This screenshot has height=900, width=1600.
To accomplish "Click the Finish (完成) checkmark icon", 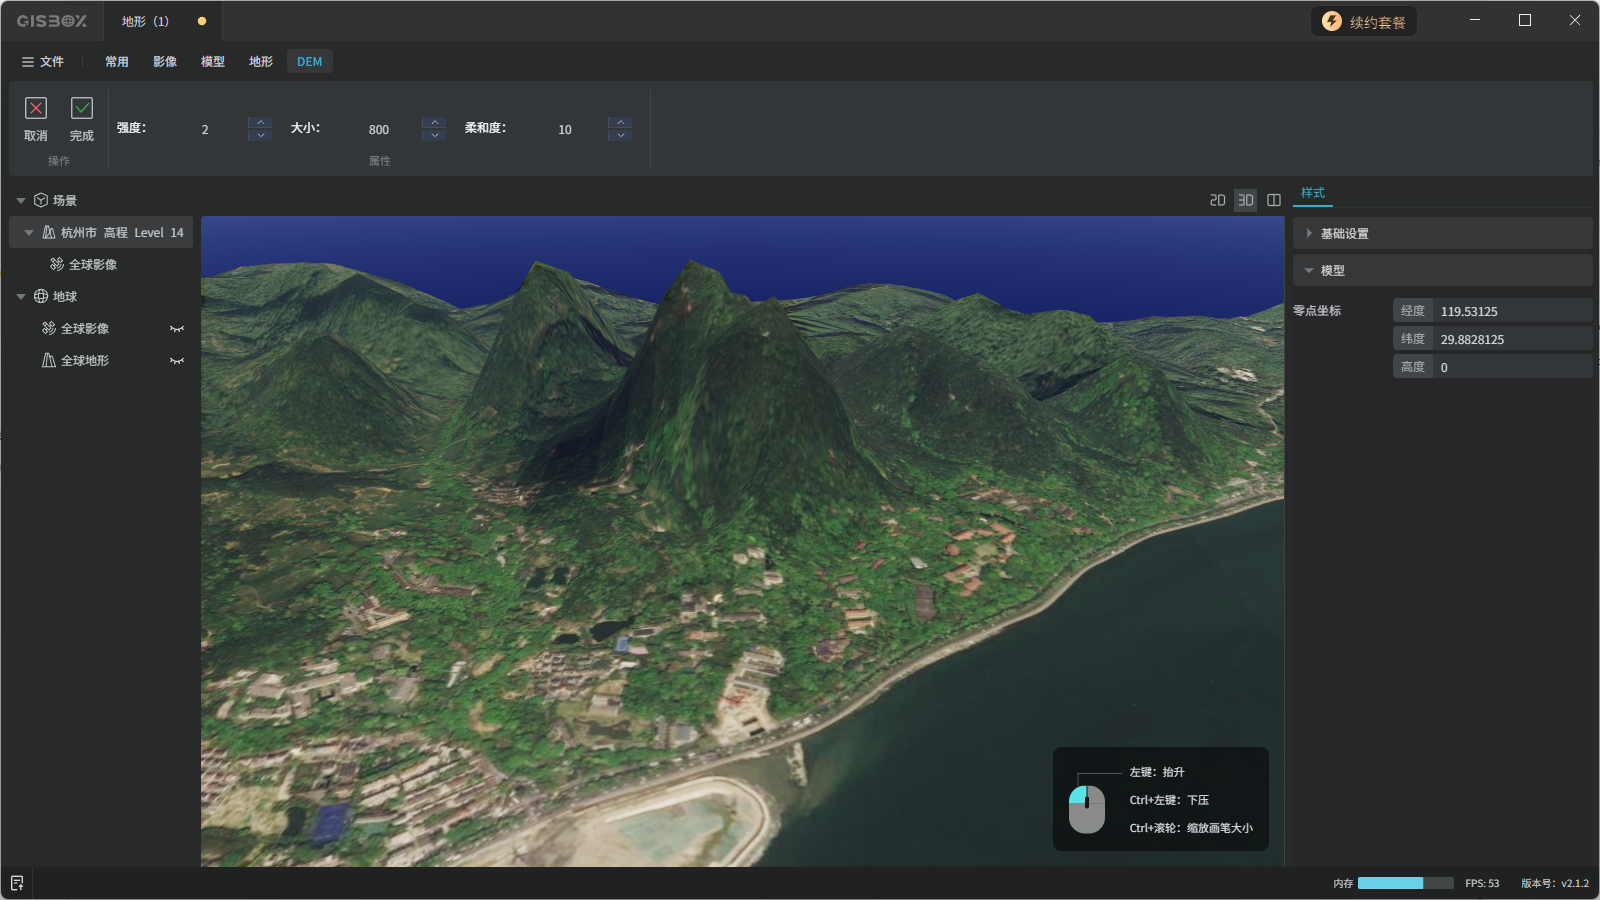I will click(x=82, y=108).
